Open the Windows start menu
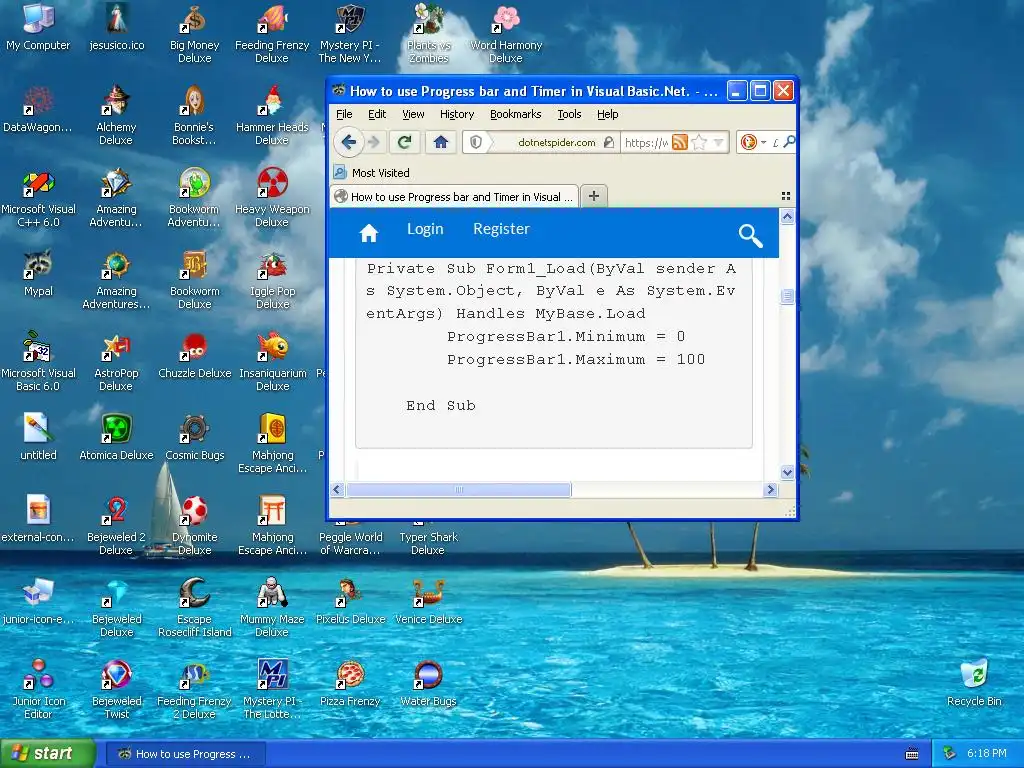 coord(48,754)
